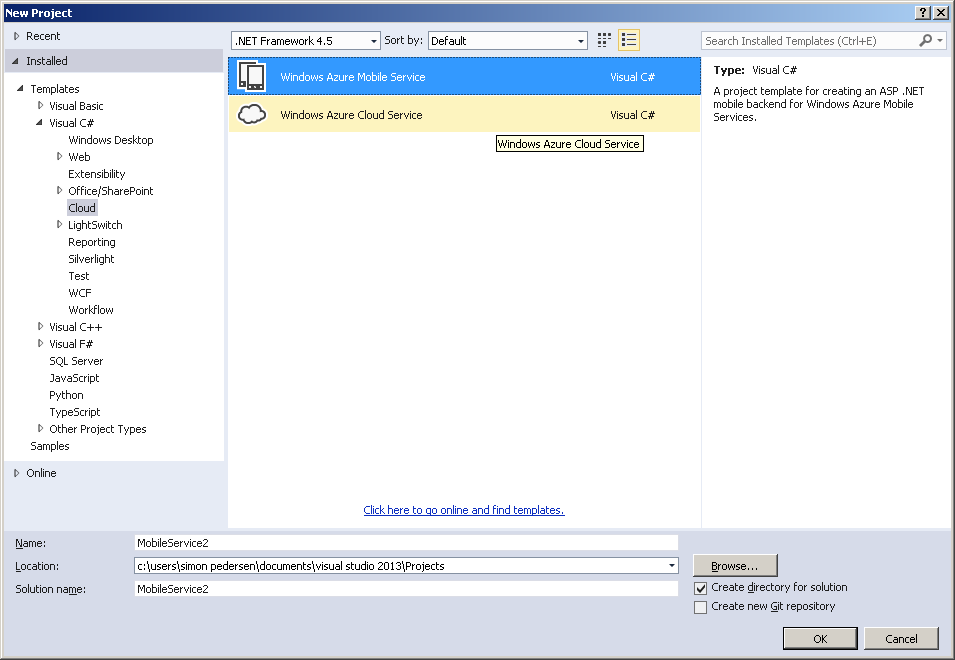Collapse the Visual C# tree node
This screenshot has width=955, height=660.
pos(41,123)
